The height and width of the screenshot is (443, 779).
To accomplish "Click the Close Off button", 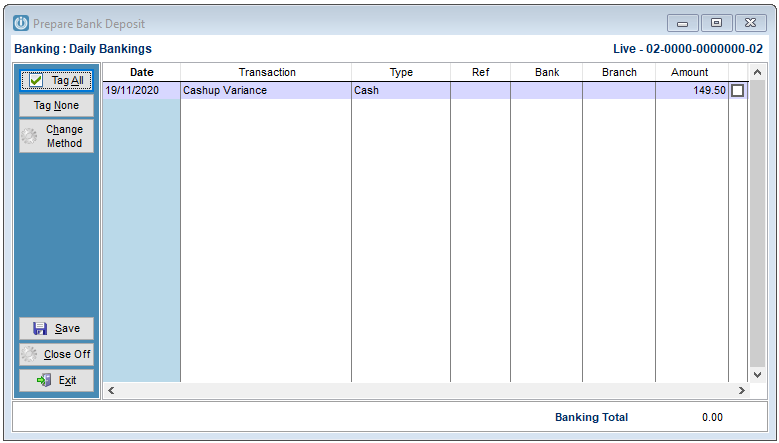I will point(56,354).
